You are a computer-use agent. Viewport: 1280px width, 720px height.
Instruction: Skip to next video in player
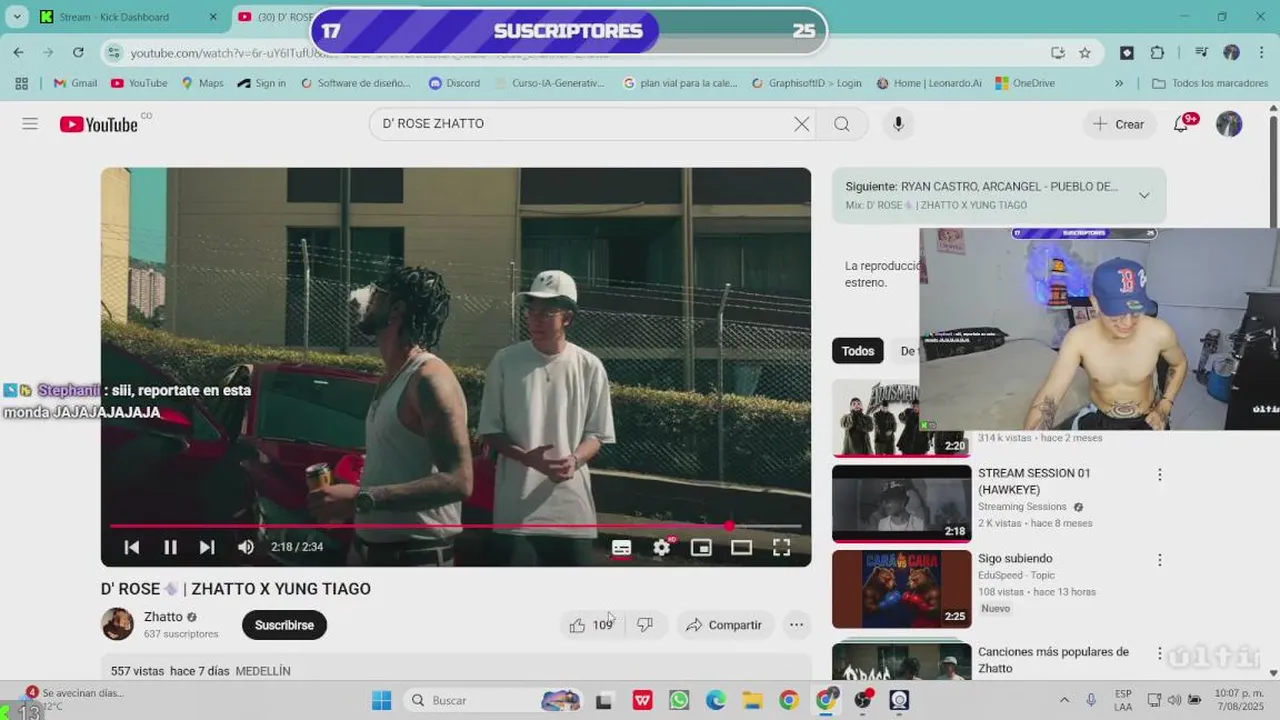[207, 547]
